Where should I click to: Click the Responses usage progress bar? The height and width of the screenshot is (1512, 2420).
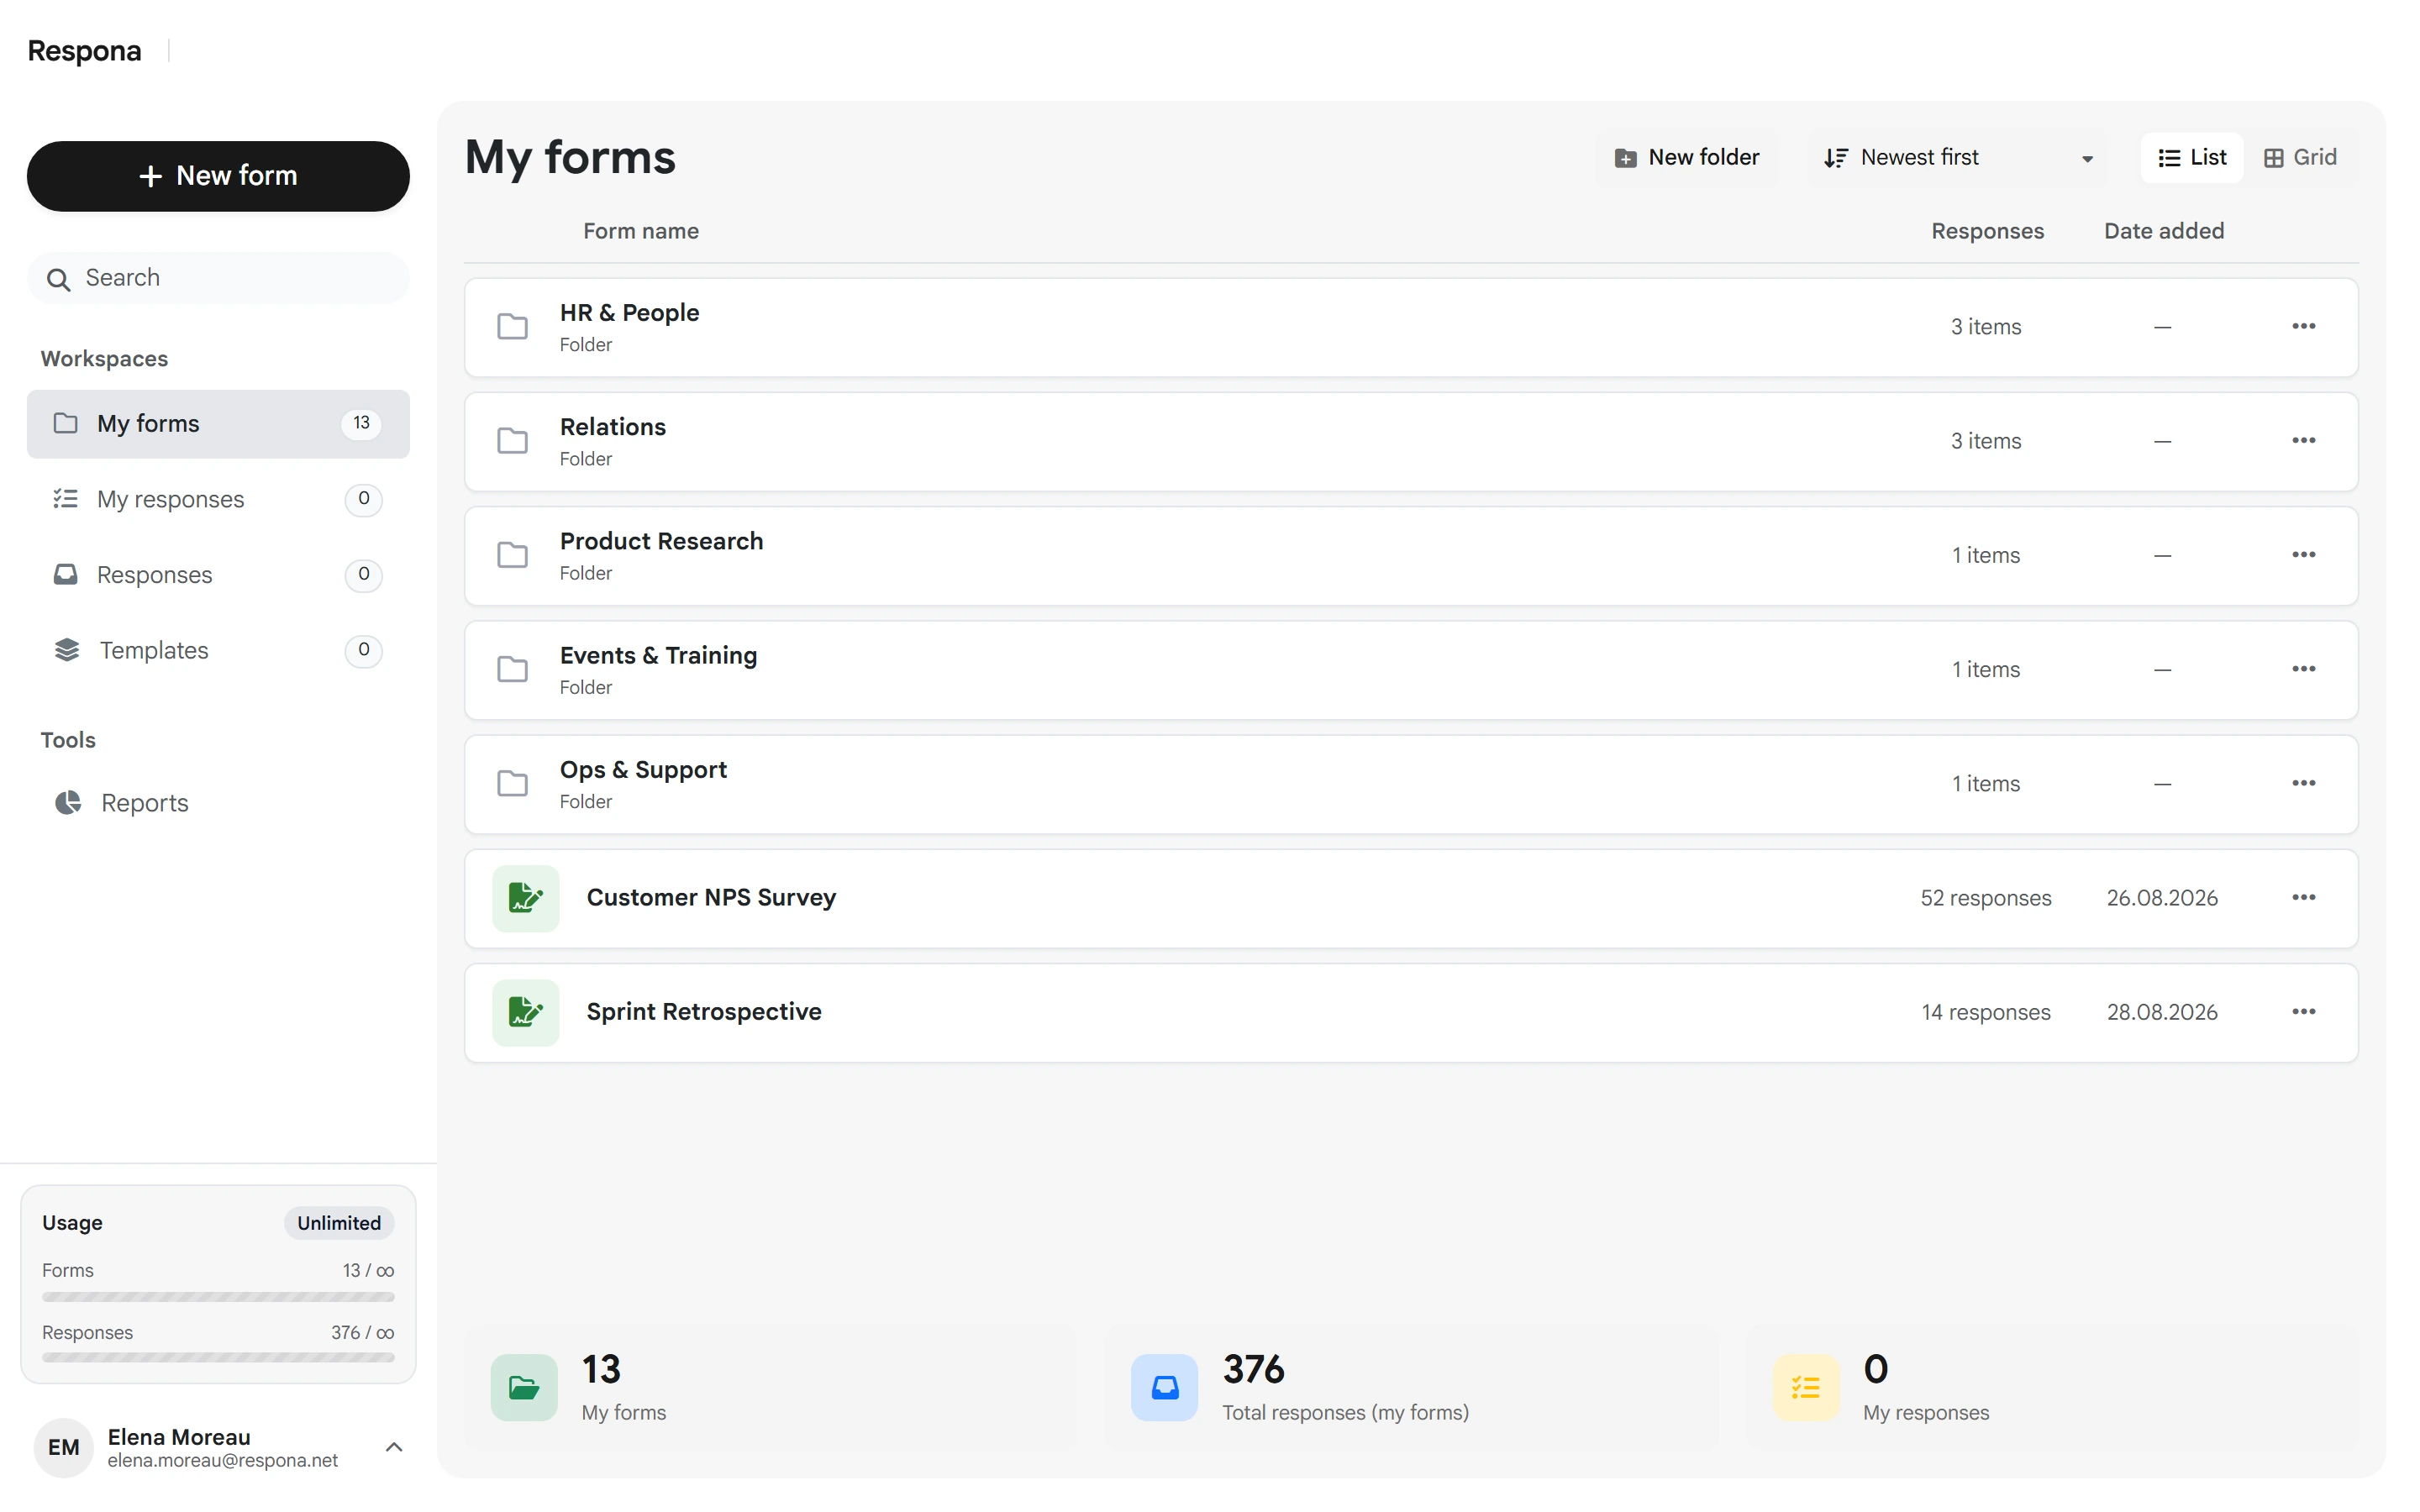218,1358
